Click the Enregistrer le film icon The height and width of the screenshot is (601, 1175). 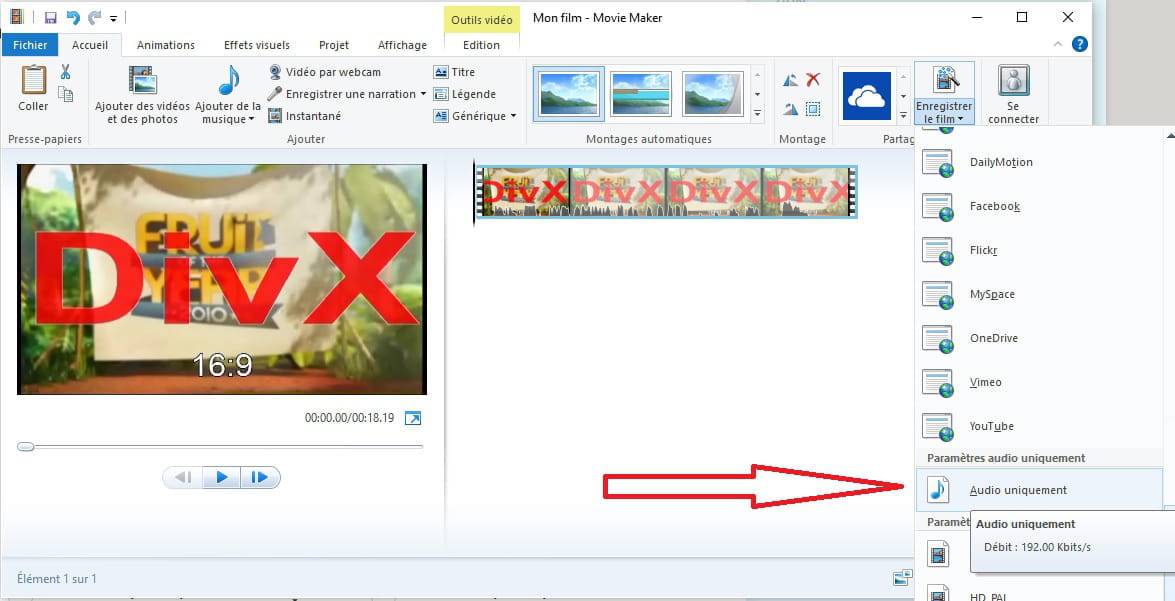click(945, 81)
